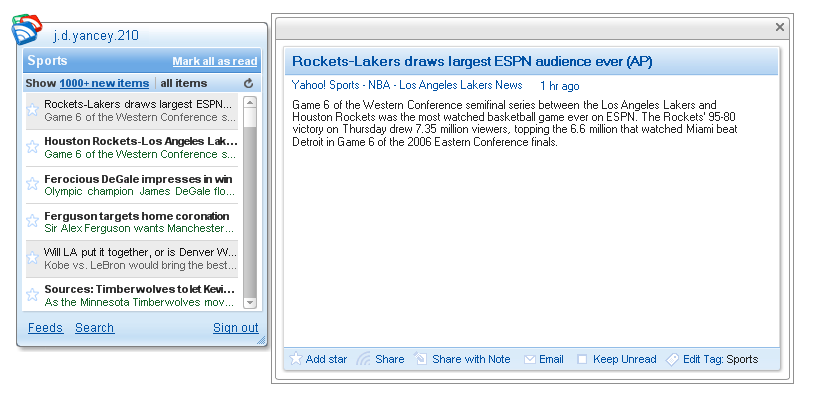Image resolution: width=813 pixels, height=409 pixels.
Task: Check the Keep Unread checkbox
Action: (582, 359)
